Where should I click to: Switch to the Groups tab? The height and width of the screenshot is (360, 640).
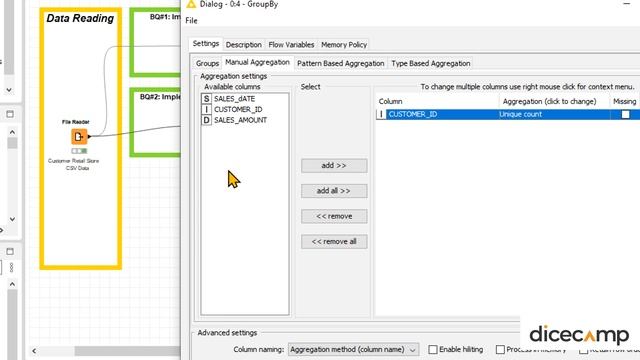click(207, 64)
